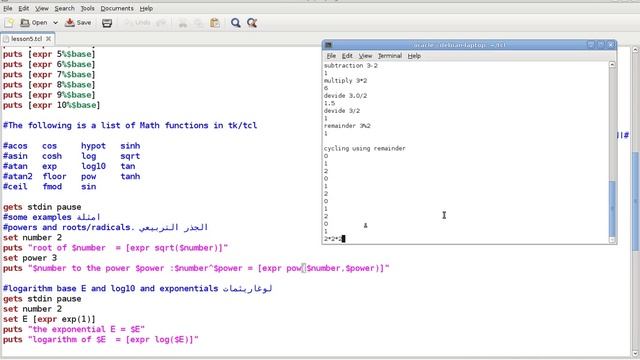Open the Documents menu
The image size is (640, 360).
(117, 8)
